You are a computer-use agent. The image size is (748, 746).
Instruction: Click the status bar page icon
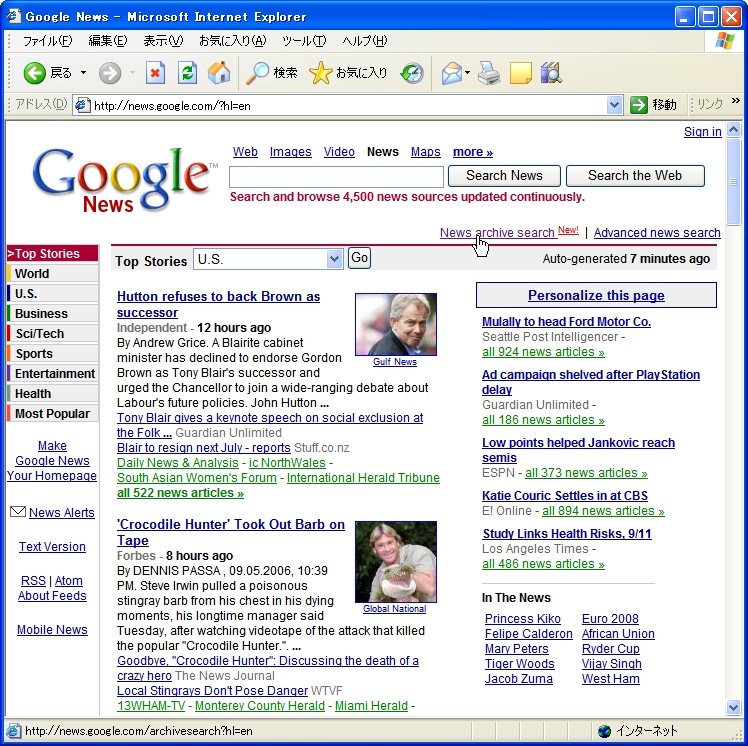[13, 731]
